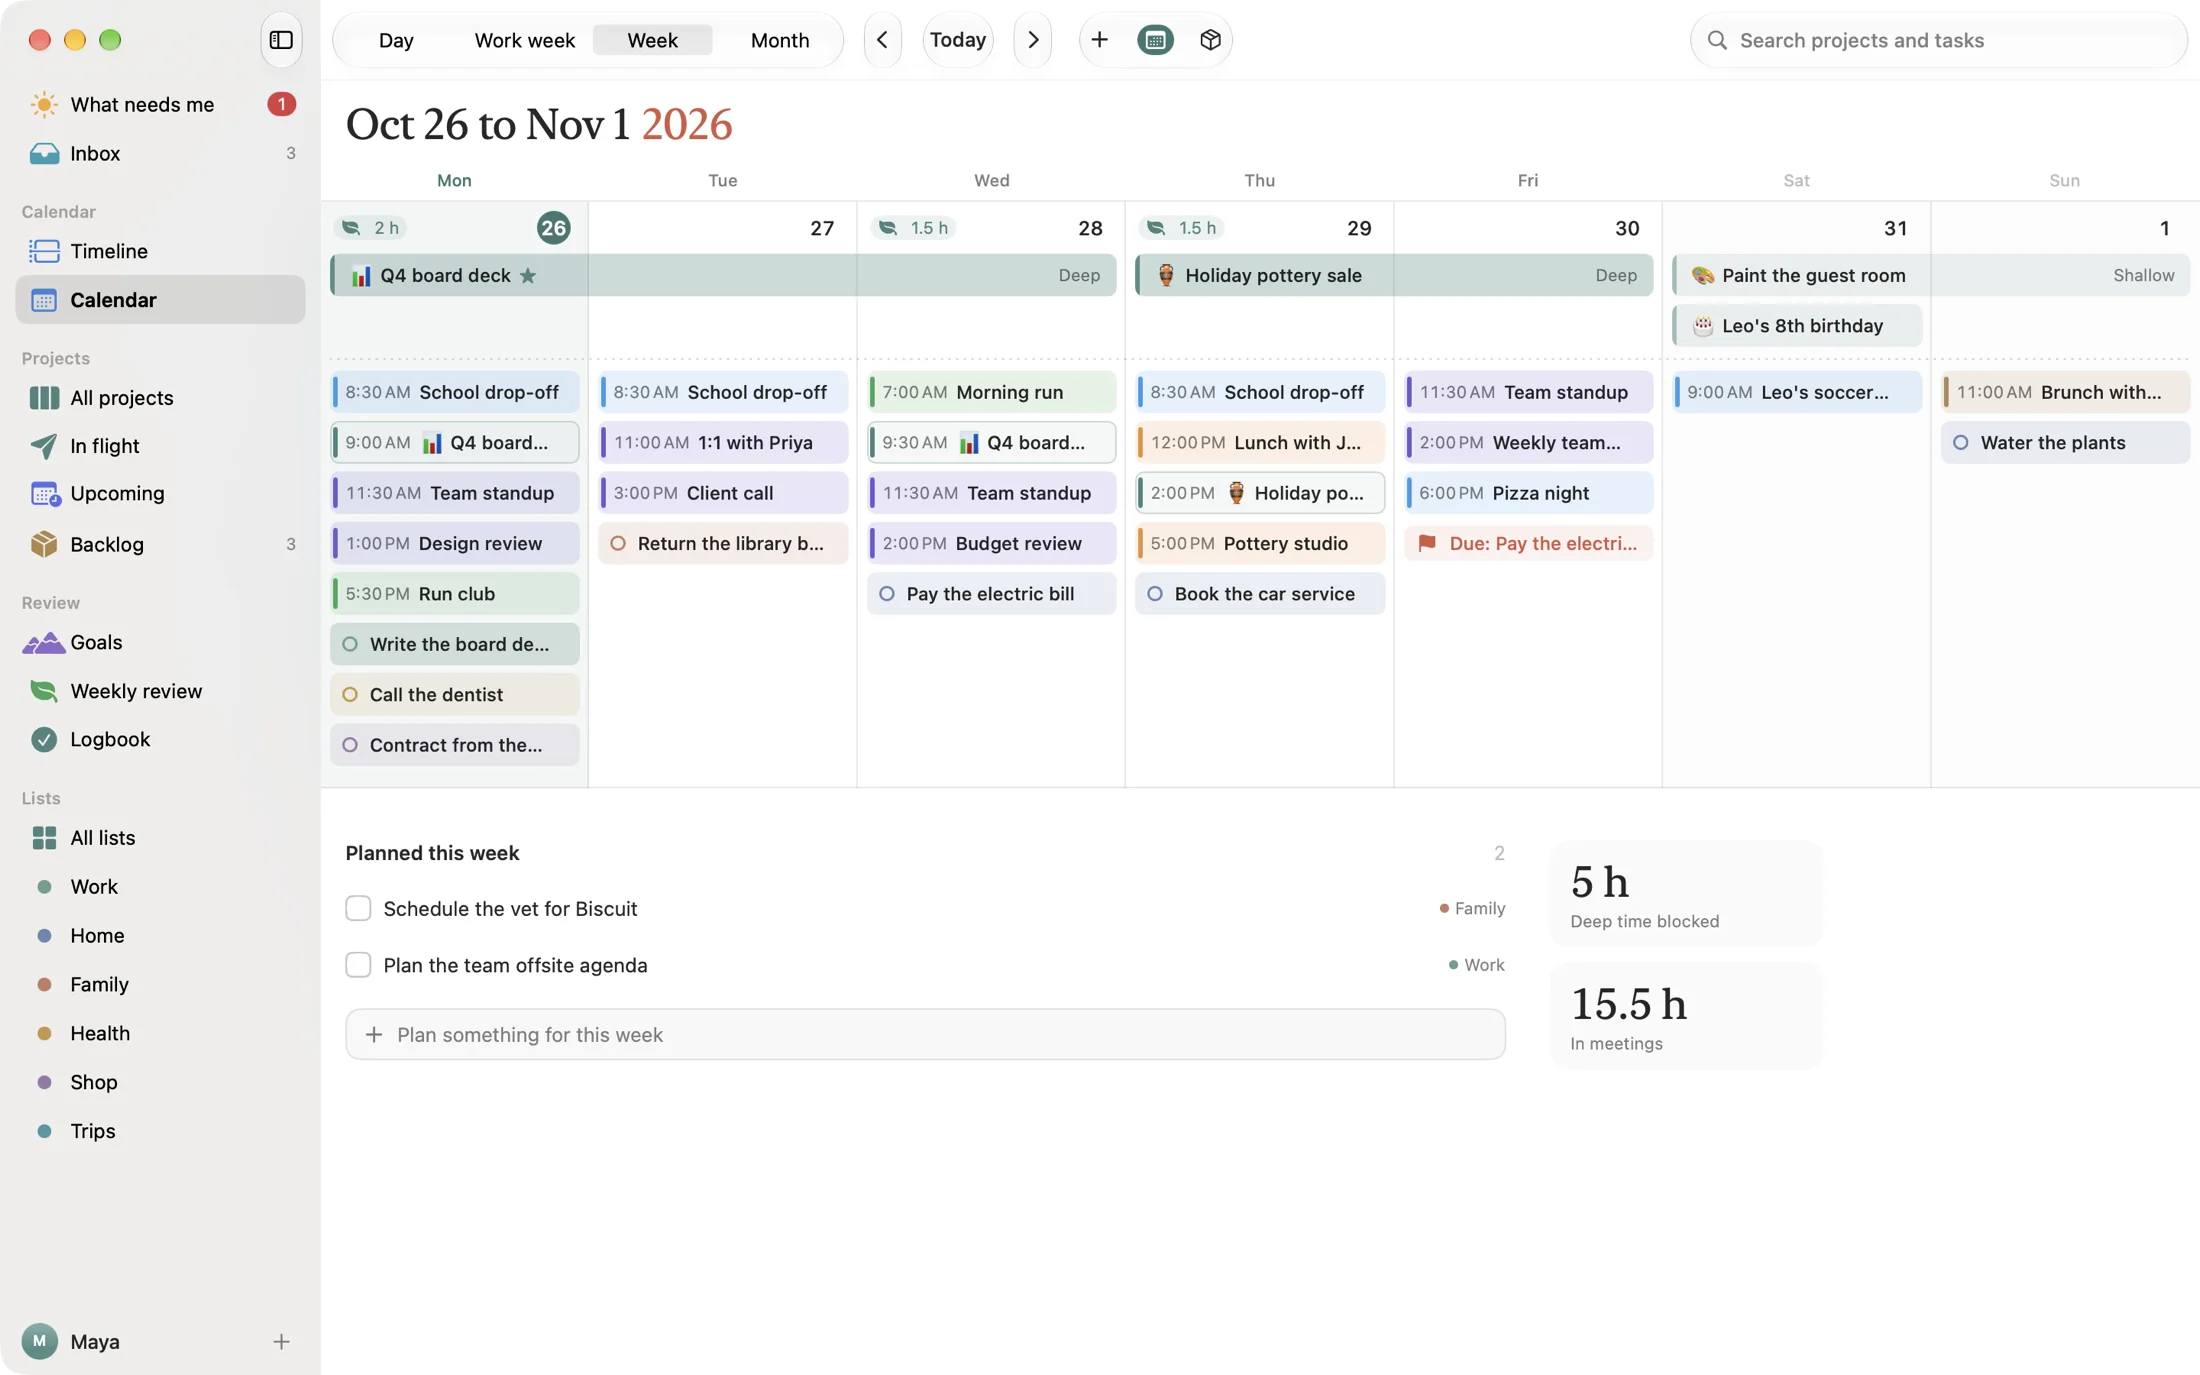2200x1375 pixels.
Task: Toggle the sidebar panel icon
Action: [281, 40]
